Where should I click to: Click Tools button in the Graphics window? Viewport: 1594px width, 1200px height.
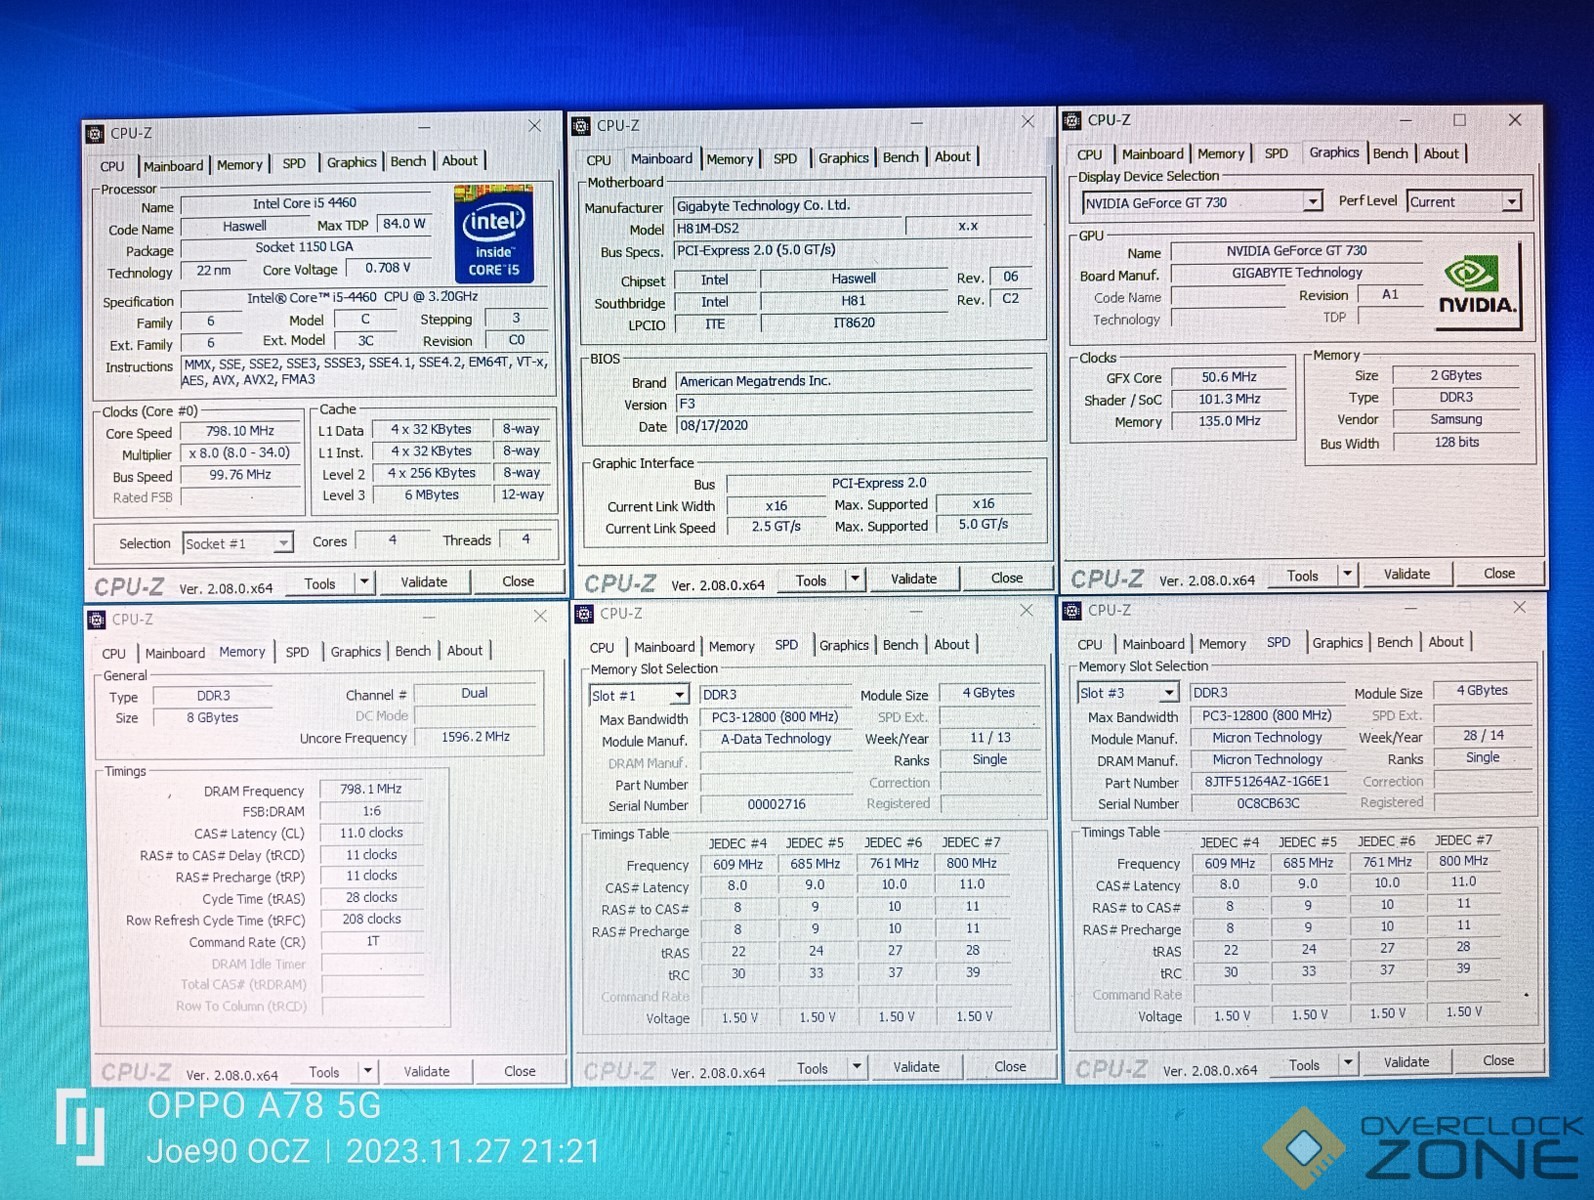1302,575
